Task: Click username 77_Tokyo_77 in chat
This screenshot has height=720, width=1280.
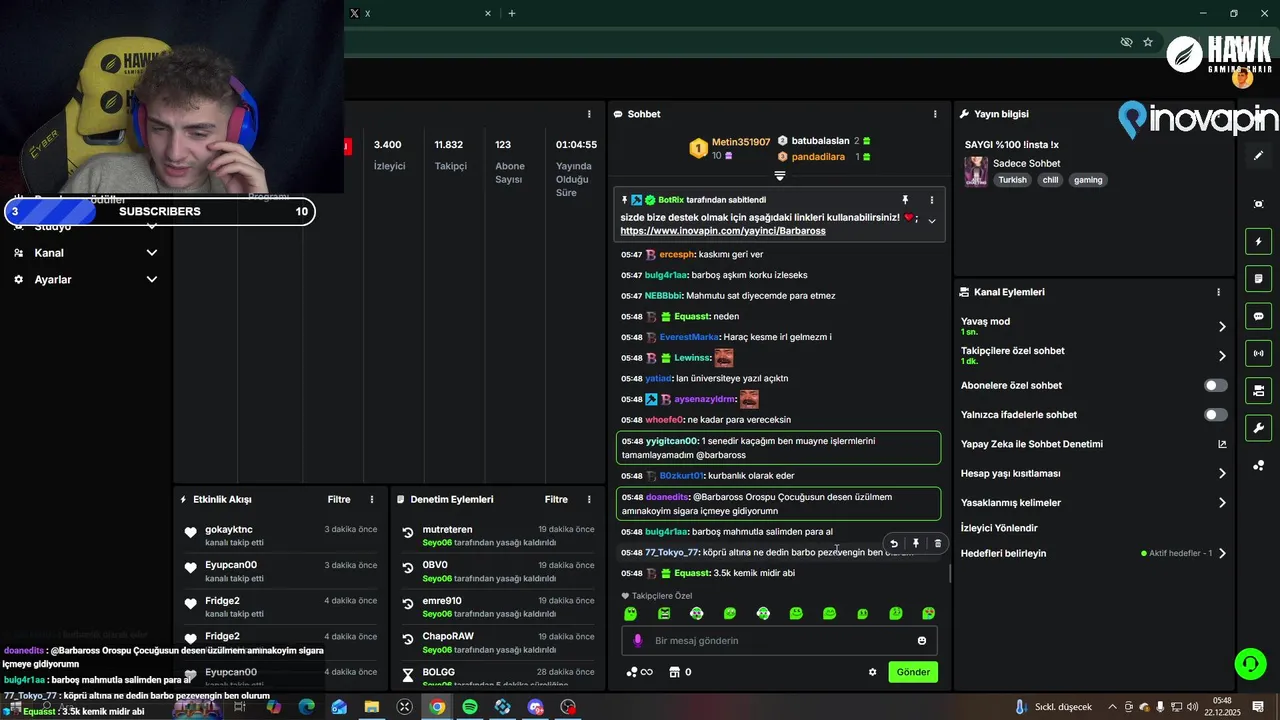Action: tap(672, 552)
